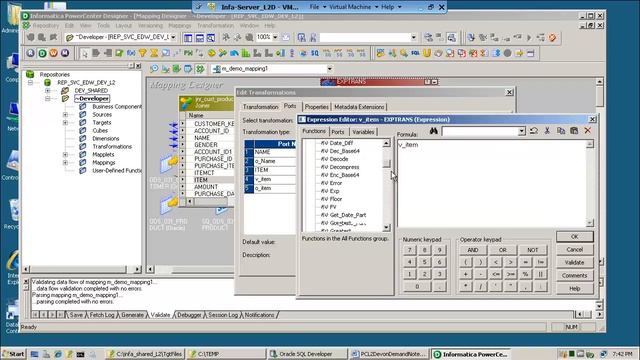
Task: Click the paste icon in Expression Editor
Action: click(x=574, y=131)
